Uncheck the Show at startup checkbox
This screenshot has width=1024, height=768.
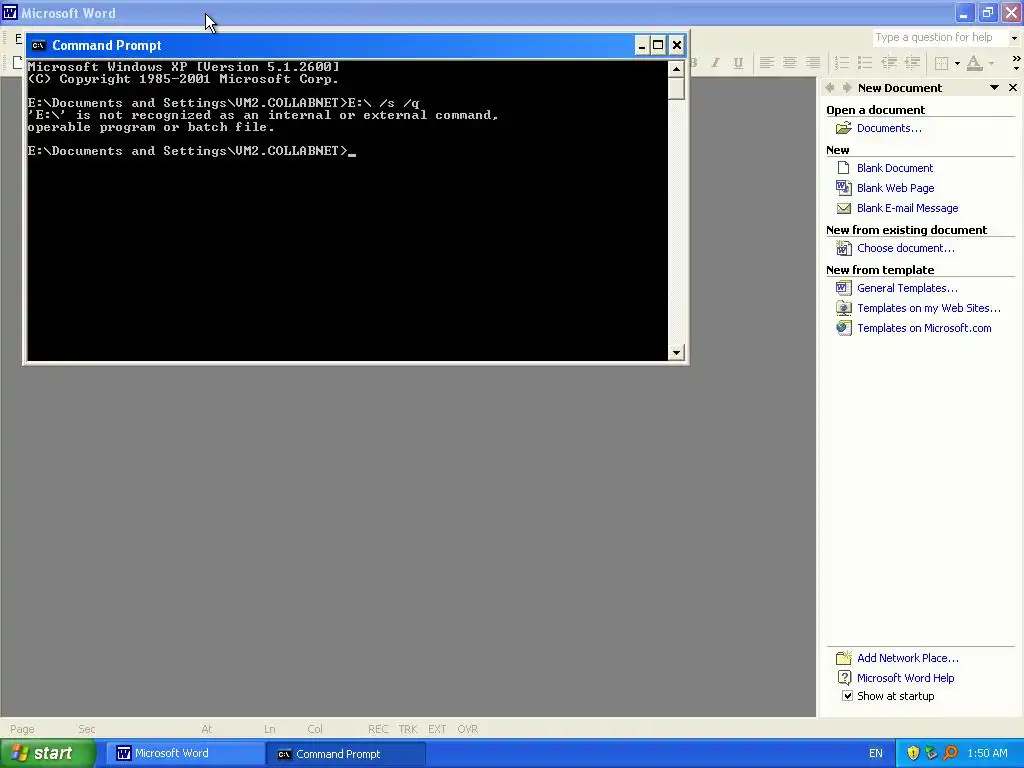point(847,696)
